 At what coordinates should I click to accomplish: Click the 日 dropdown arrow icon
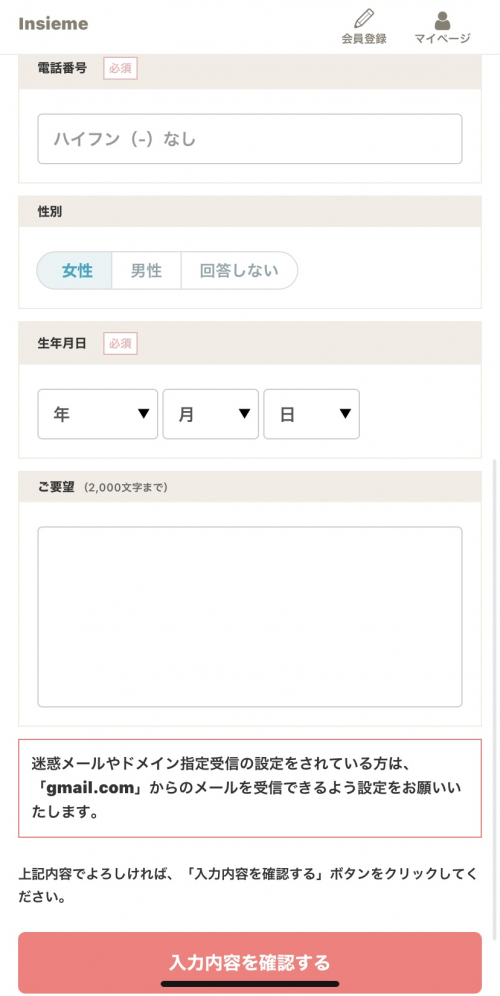(346, 414)
